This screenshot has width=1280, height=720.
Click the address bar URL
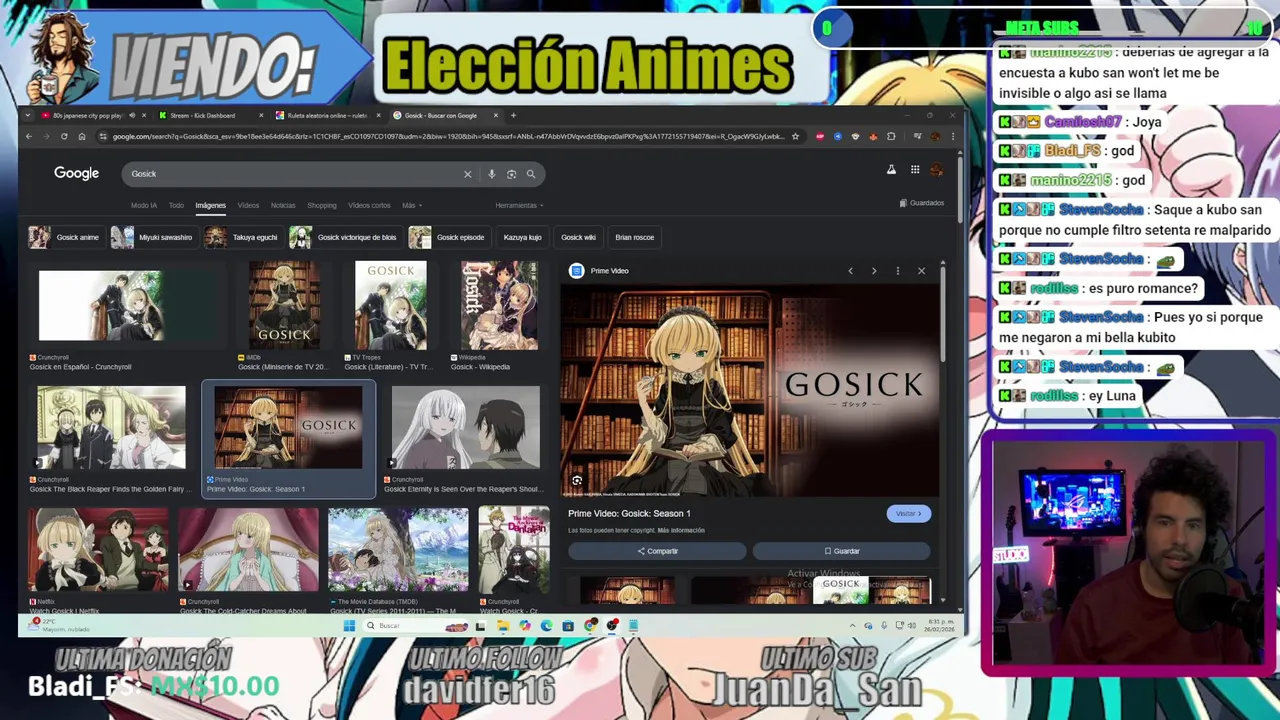tap(448, 136)
